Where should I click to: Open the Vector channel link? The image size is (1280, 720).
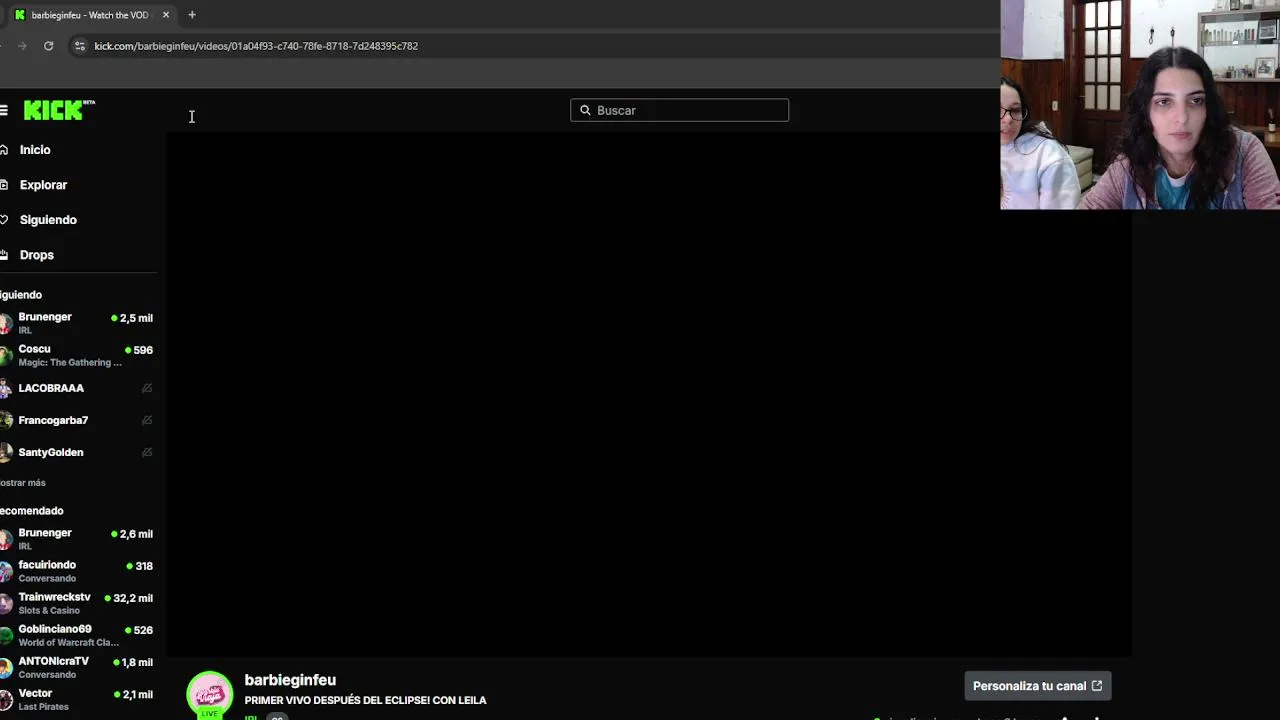35,693
